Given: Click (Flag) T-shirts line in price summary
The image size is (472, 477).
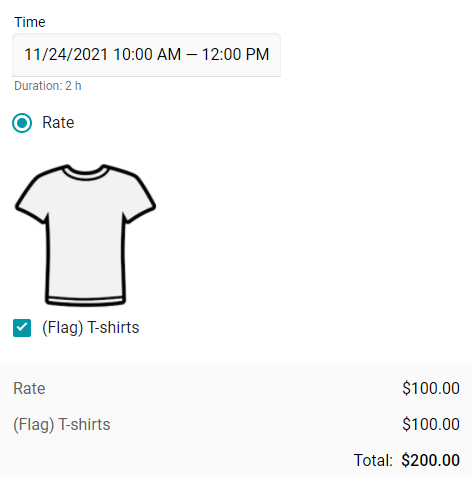Looking at the screenshot, I should click(62, 425).
